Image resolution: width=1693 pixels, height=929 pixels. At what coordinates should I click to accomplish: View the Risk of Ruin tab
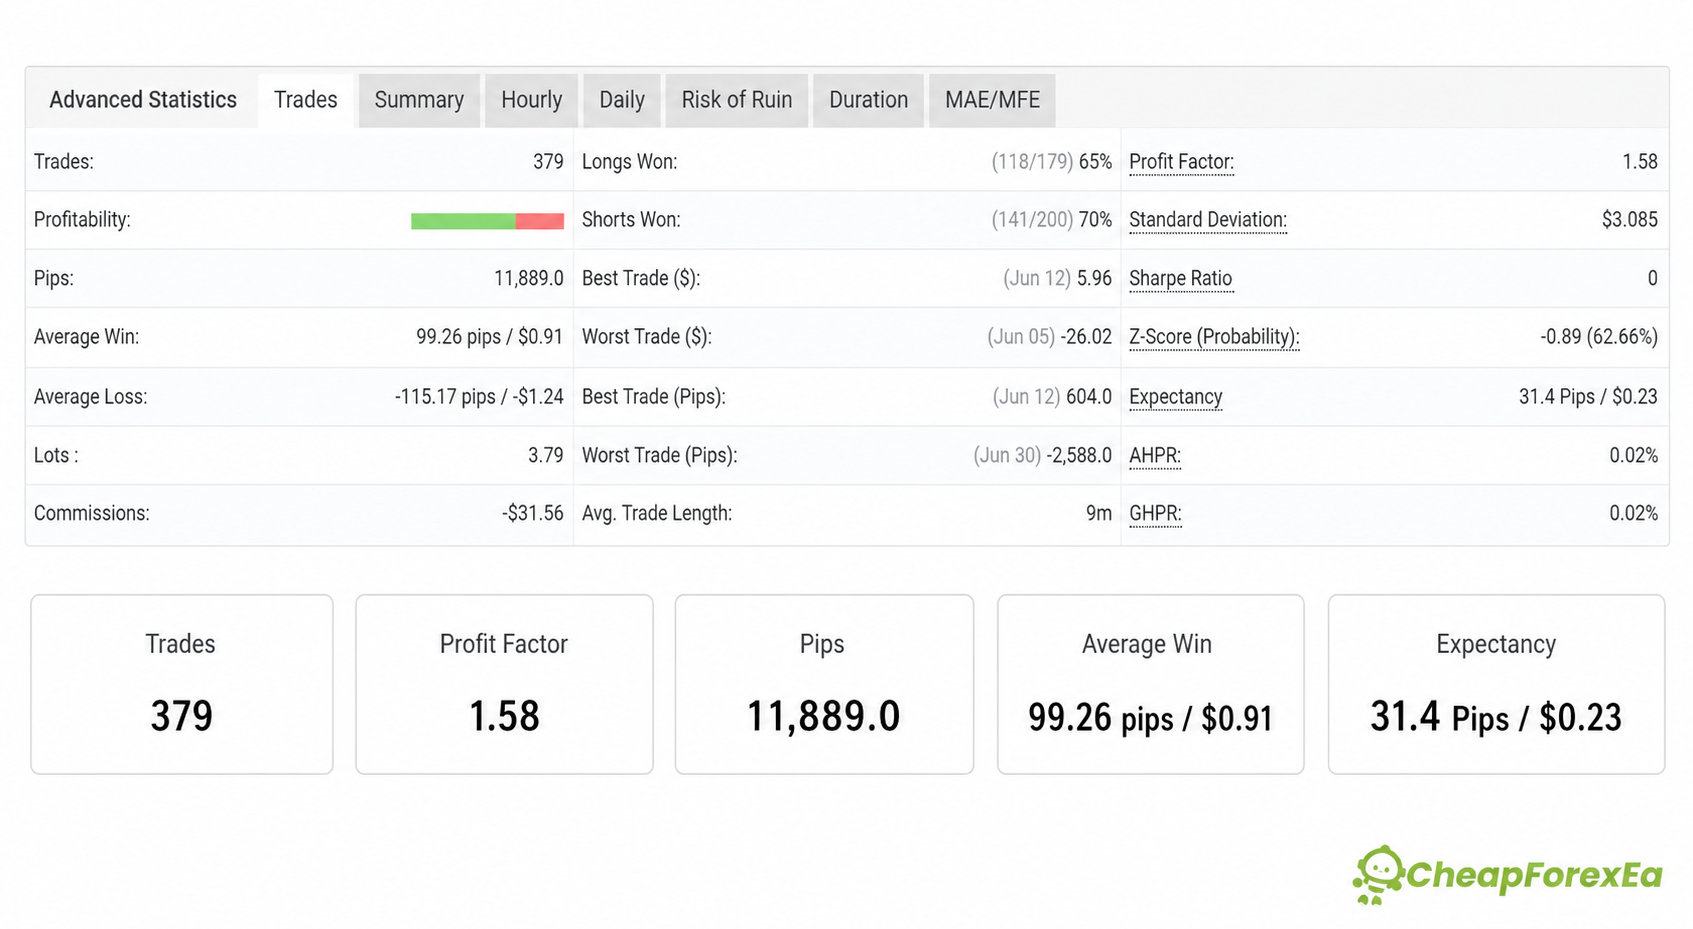[737, 100]
